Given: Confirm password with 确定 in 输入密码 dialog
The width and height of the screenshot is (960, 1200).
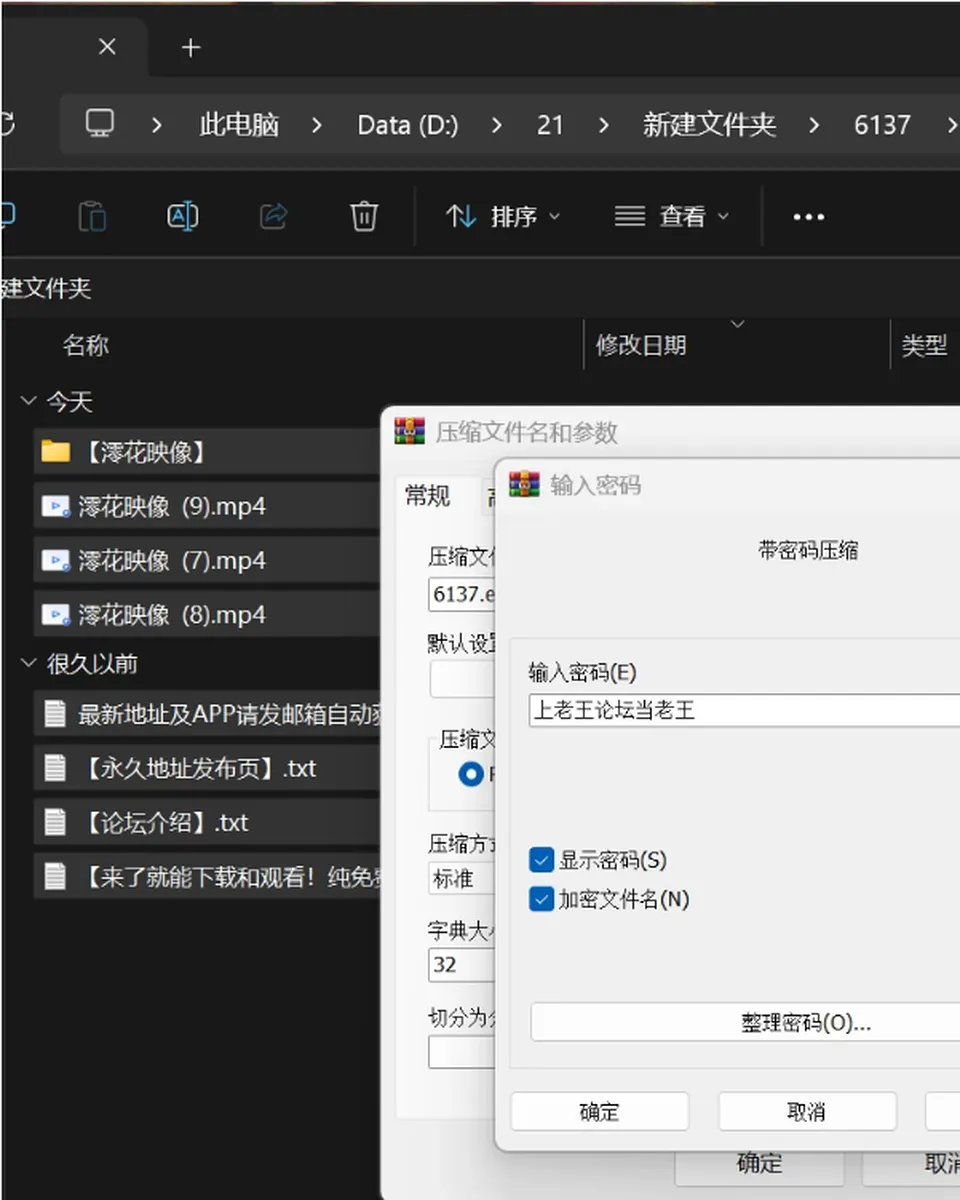Looking at the screenshot, I should [600, 1111].
